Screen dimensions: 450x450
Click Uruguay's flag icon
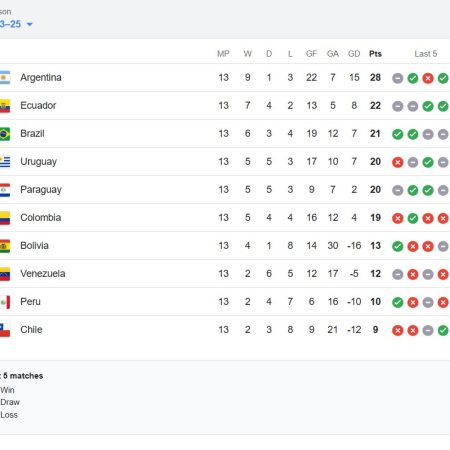(5, 162)
